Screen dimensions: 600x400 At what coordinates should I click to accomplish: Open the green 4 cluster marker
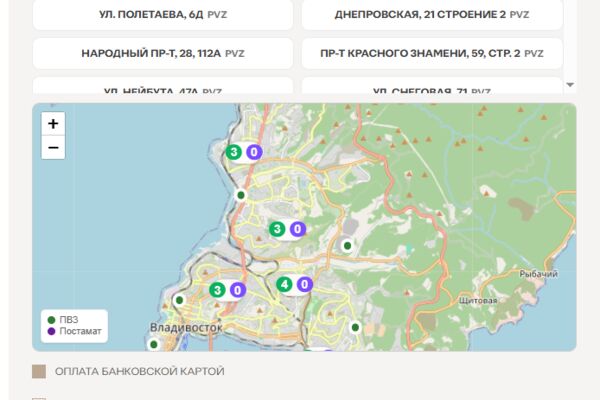pyautogui.click(x=284, y=284)
